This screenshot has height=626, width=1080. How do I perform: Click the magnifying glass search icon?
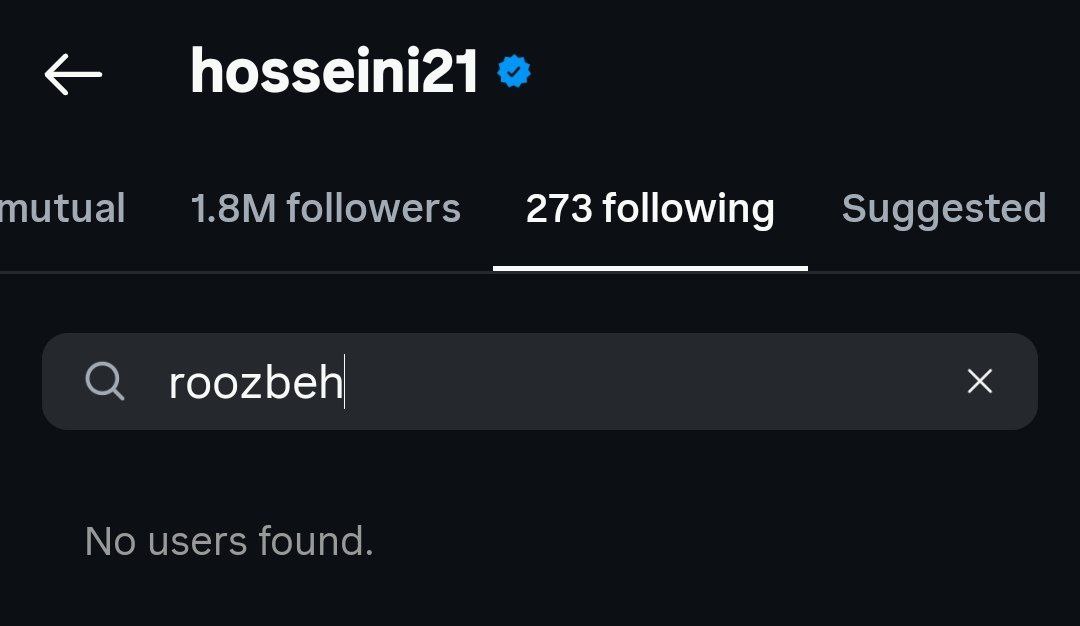[x=105, y=381]
